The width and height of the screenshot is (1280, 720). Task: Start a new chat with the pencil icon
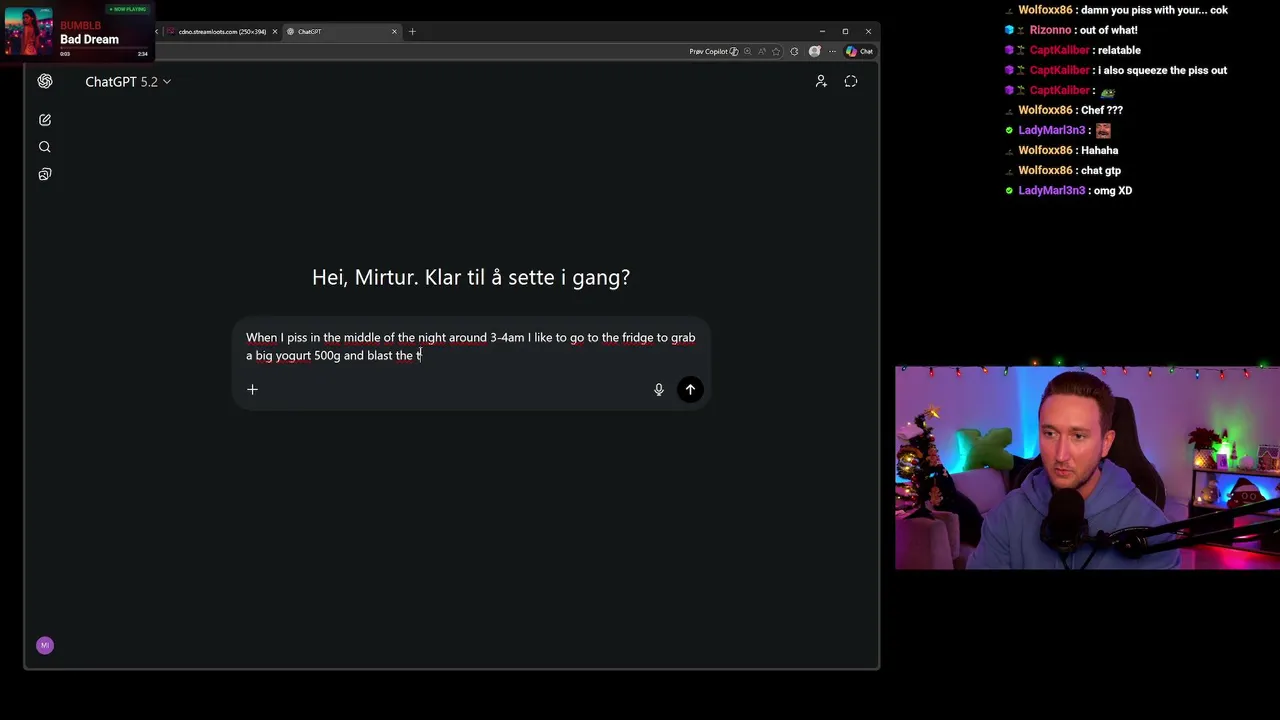pyautogui.click(x=45, y=120)
